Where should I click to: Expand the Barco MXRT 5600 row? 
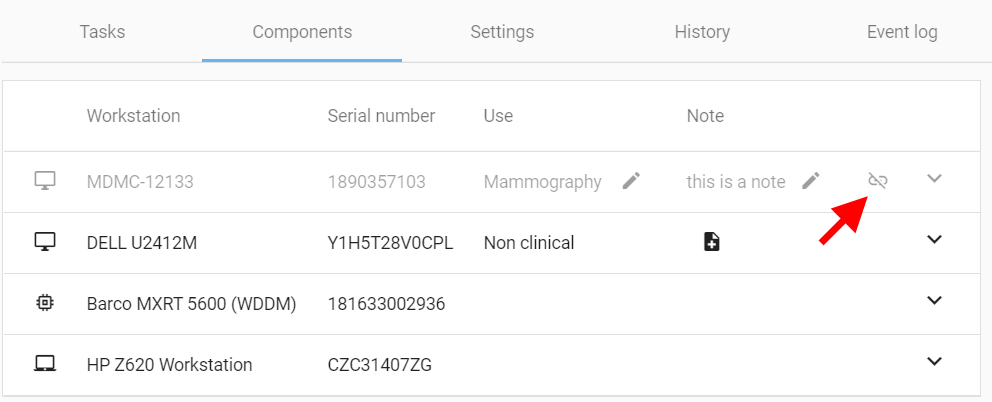(934, 300)
